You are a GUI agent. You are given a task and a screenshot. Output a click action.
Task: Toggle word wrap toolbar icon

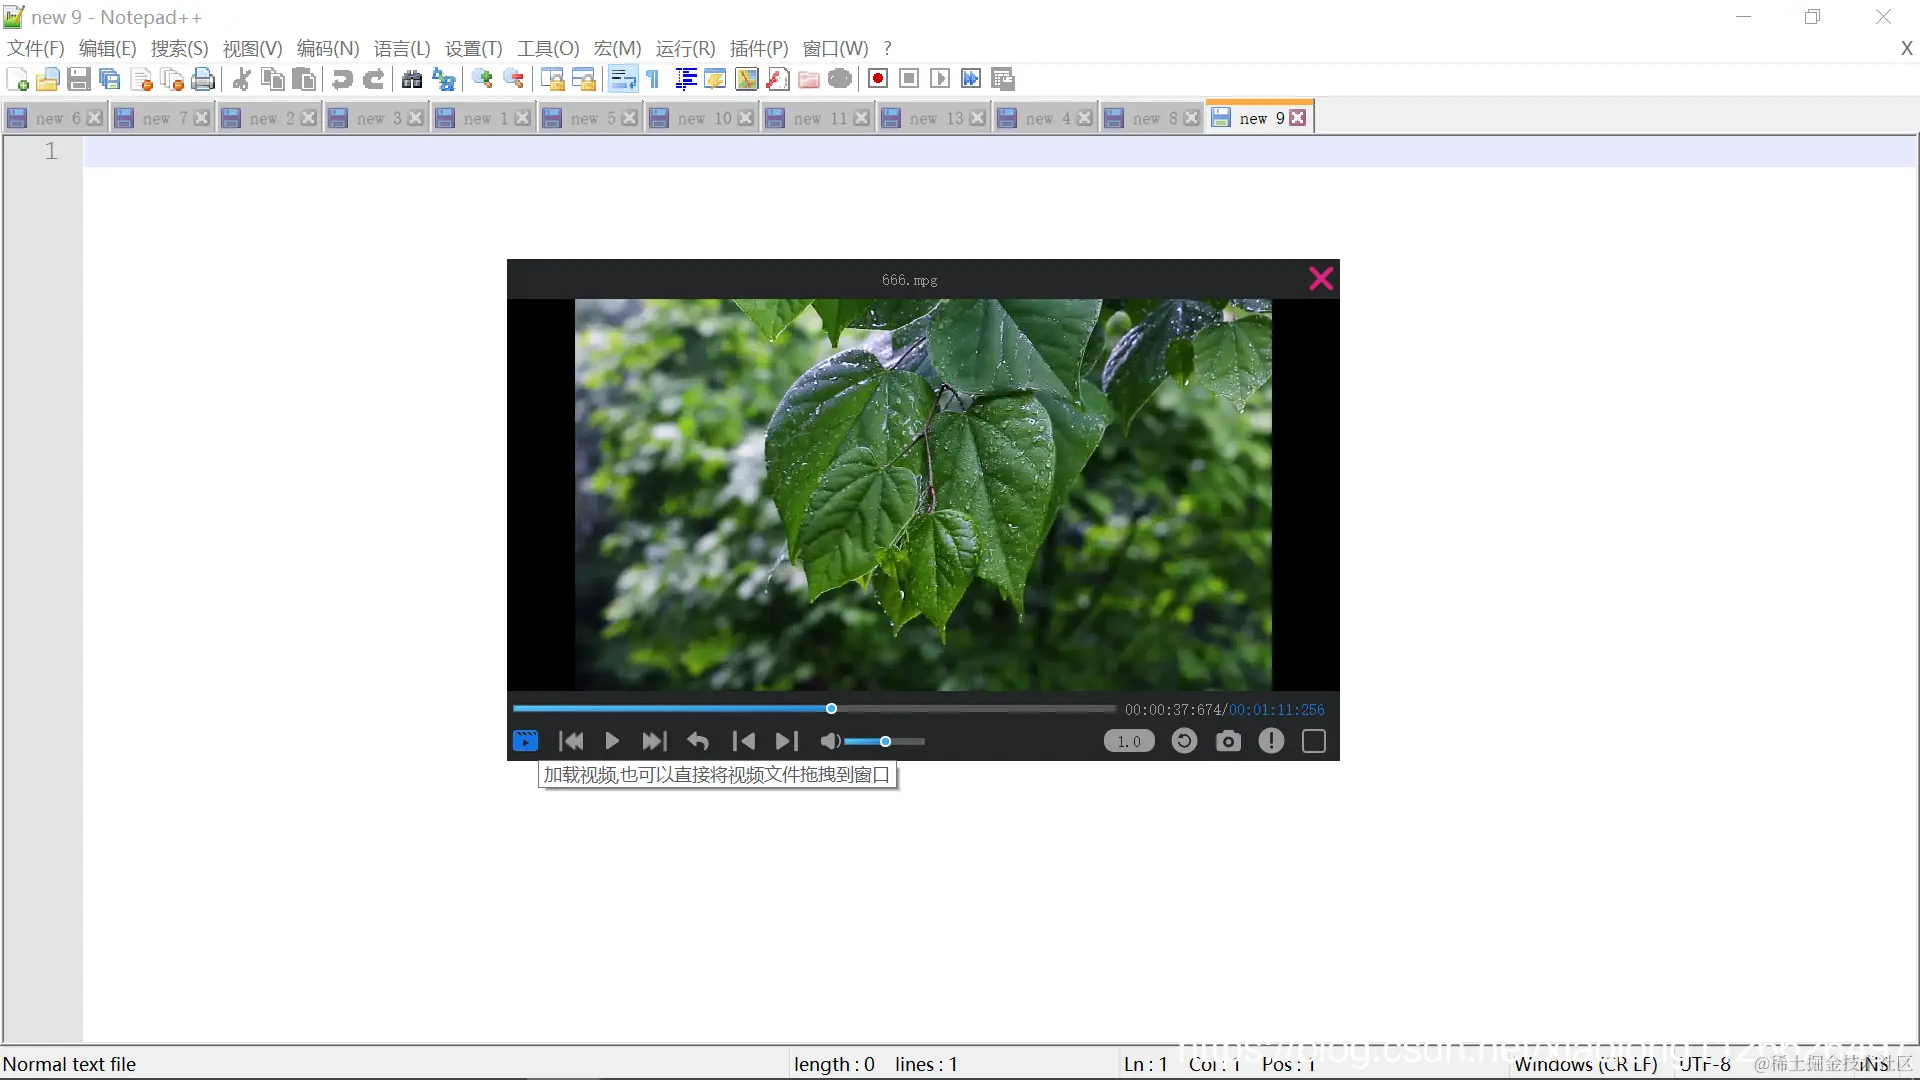coord(622,79)
